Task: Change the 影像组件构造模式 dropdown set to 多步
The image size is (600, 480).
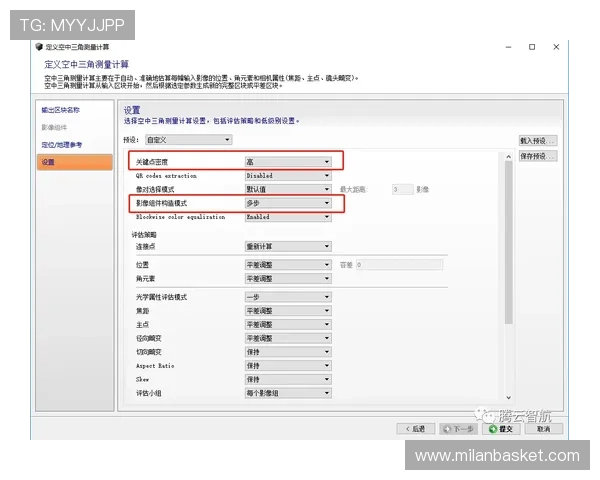Action: (288, 202)
